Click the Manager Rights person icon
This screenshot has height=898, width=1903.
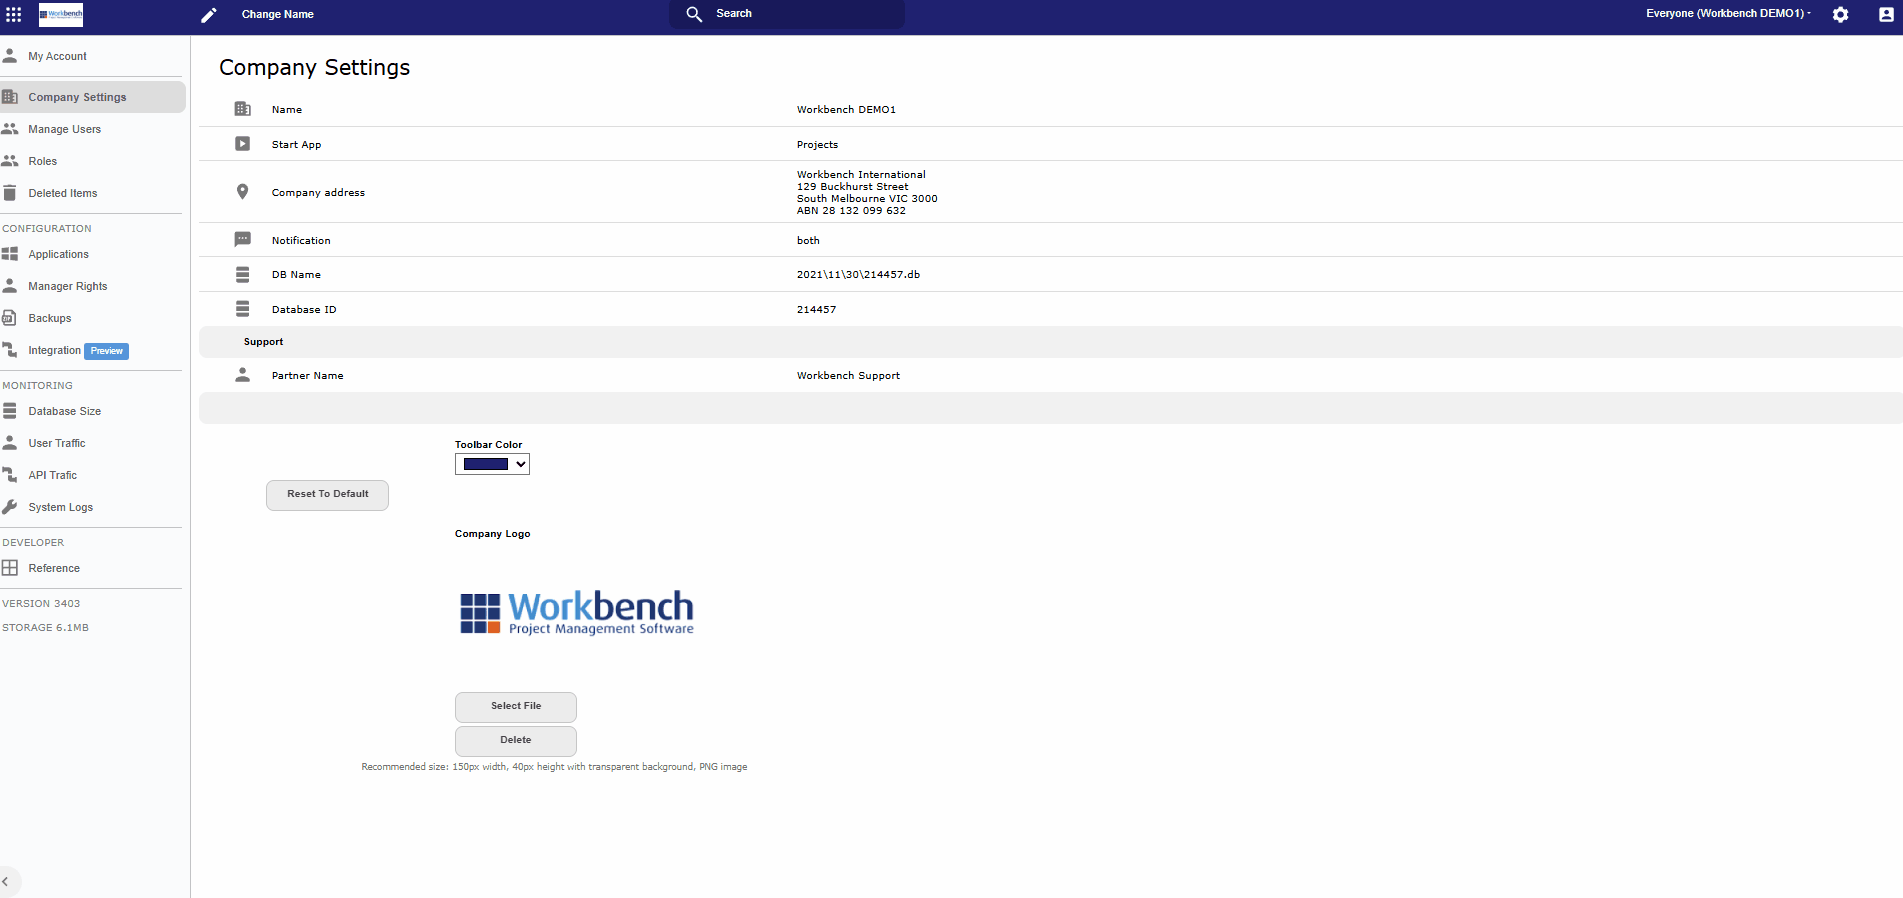tap(10, 286)
